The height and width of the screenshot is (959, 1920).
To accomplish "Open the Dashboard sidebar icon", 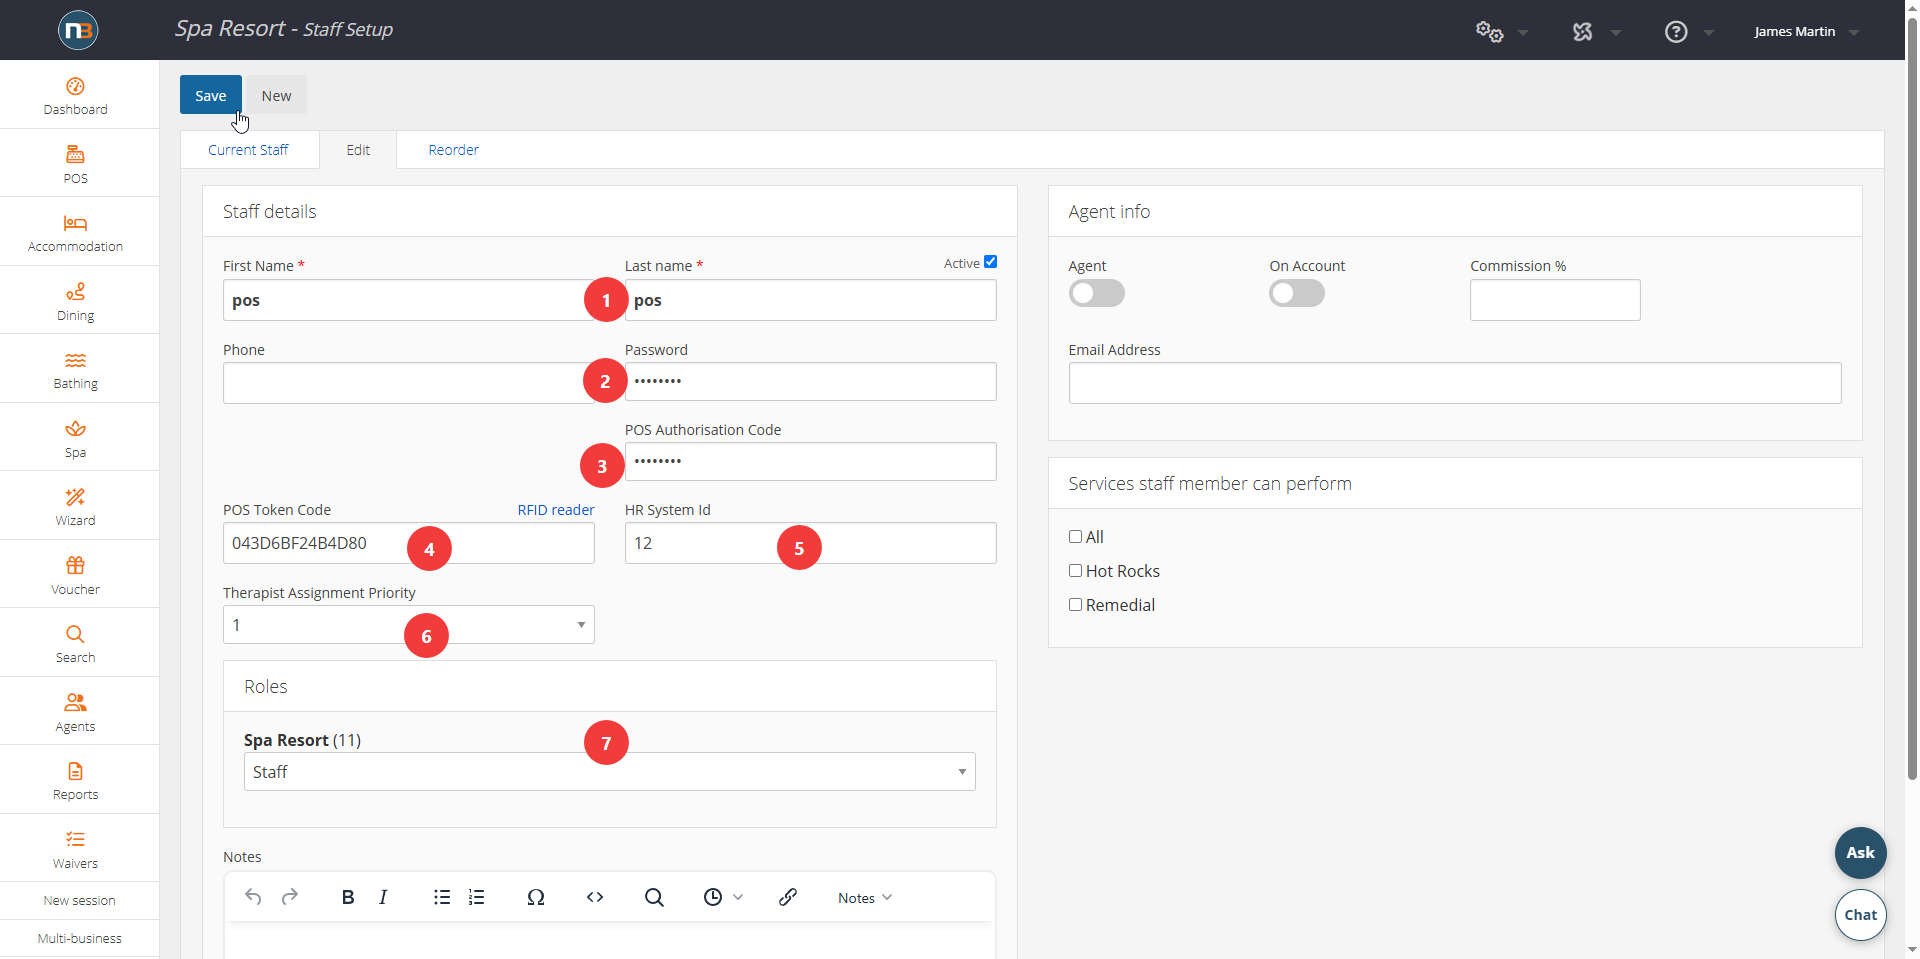I will tap(75, 86).
